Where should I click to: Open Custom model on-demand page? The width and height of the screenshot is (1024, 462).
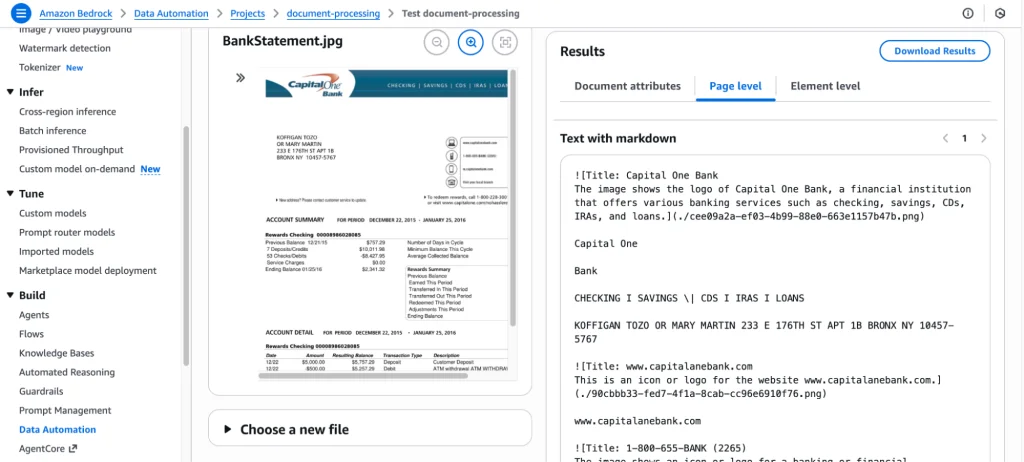77,169
